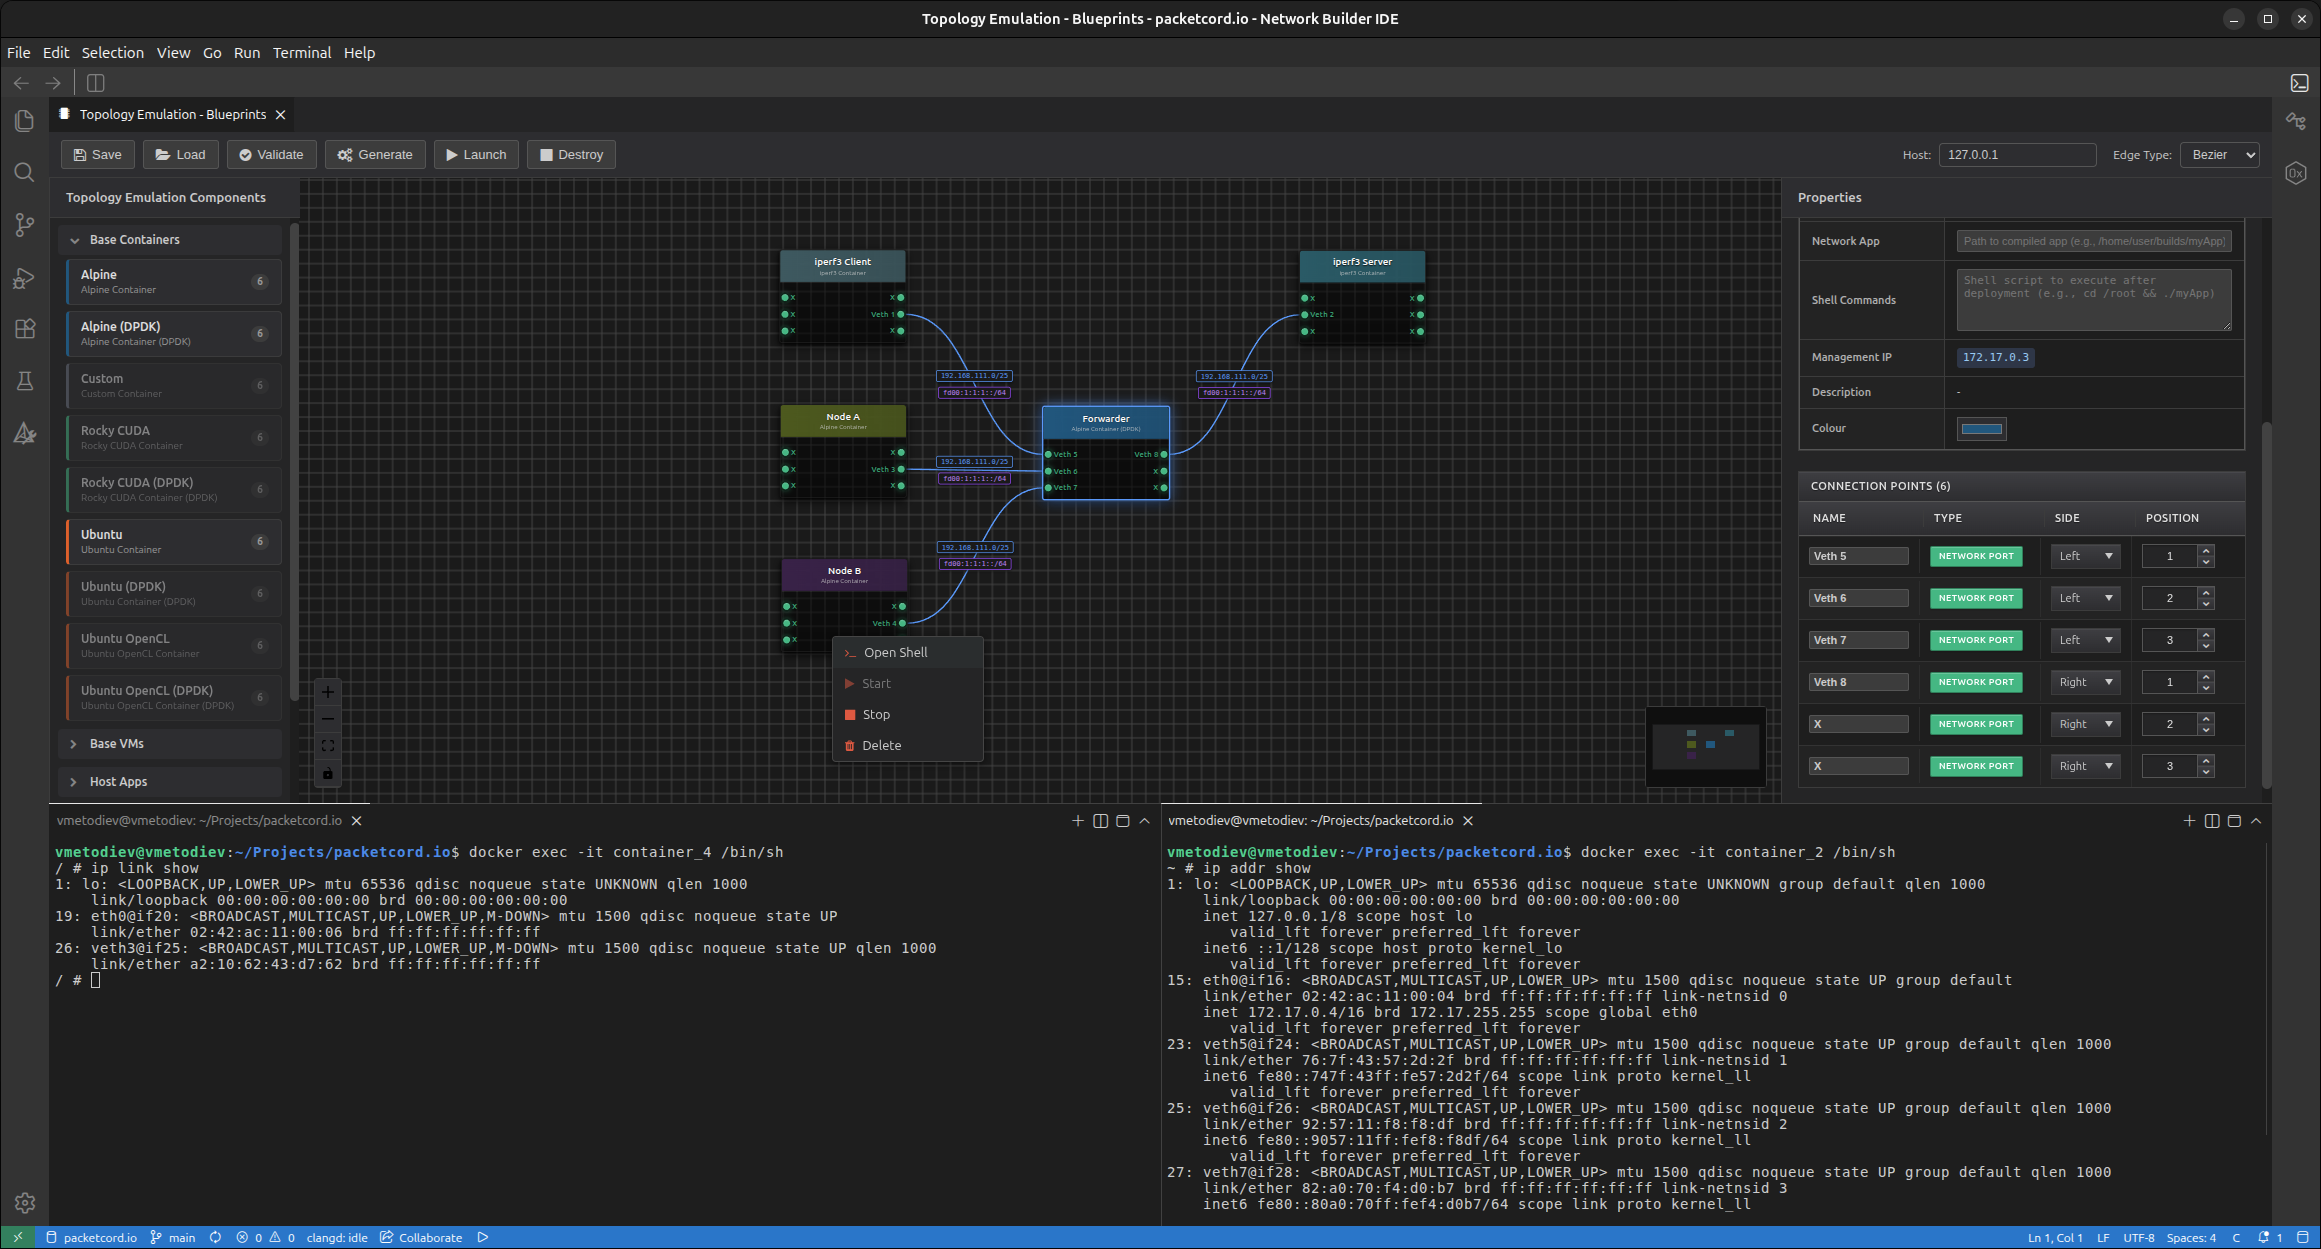Click the terminal panel toggle icon top-right

pos(2299,83)
